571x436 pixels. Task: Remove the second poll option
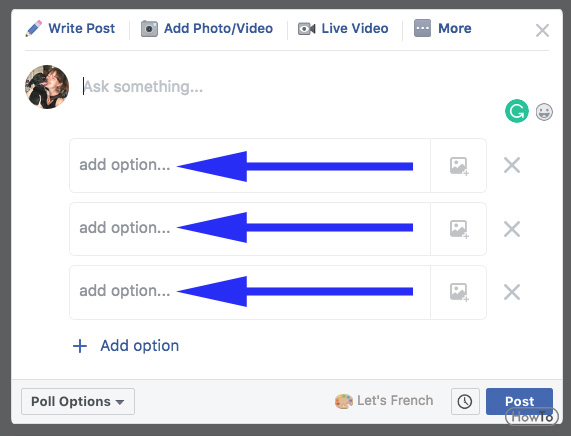point(512,229)
